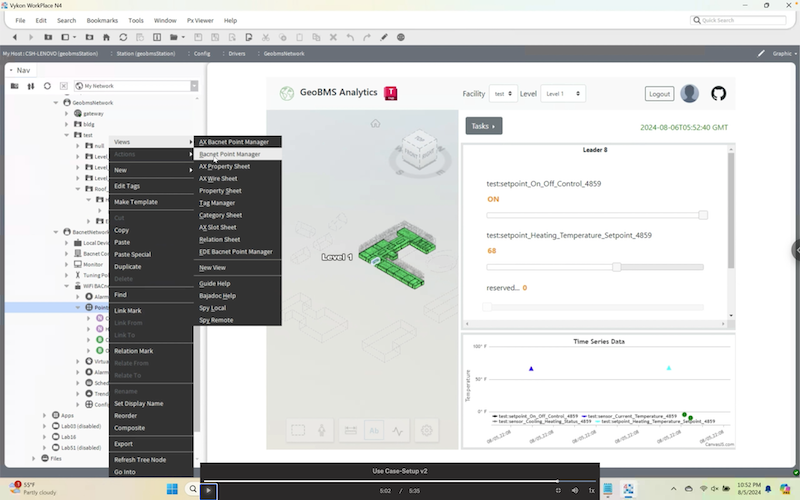Click the chart pulse icon in viewer toolbar

click(397, 431)
